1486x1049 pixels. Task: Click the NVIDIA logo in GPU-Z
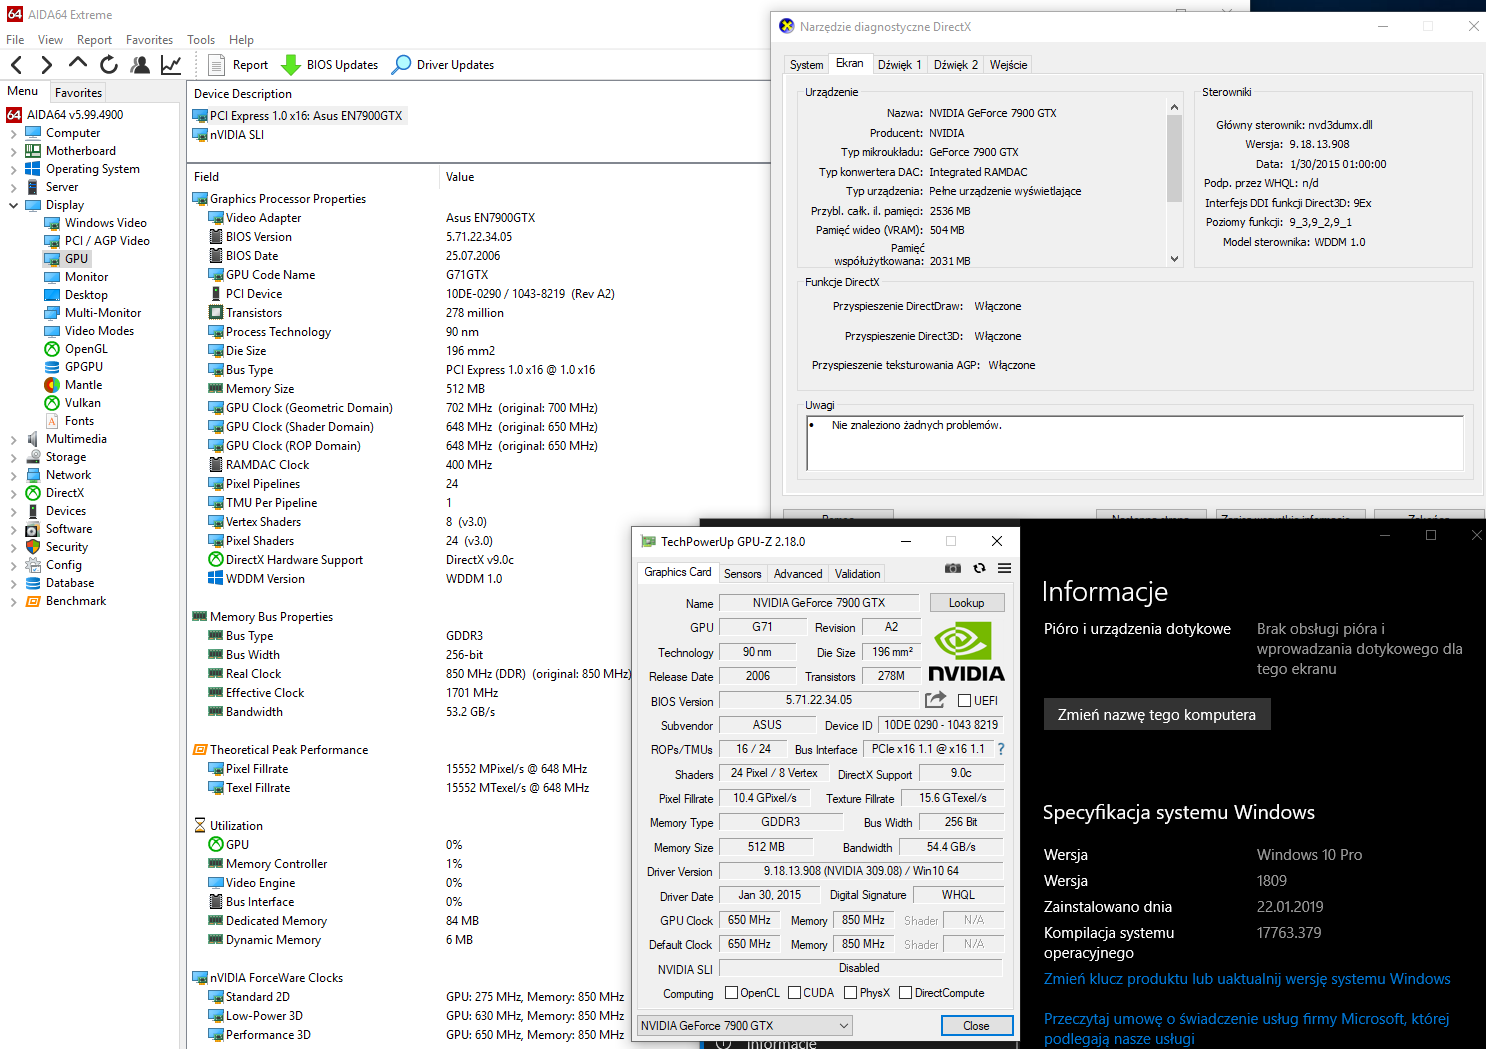pyautogui.click(x=966, y=652)
